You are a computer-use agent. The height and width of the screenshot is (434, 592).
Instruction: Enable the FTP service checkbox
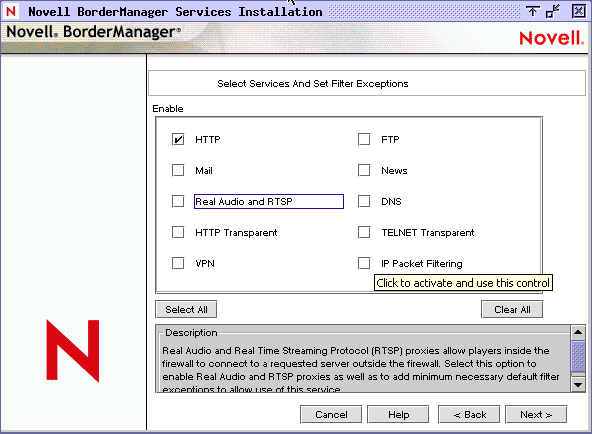click(x=364, y=139)
